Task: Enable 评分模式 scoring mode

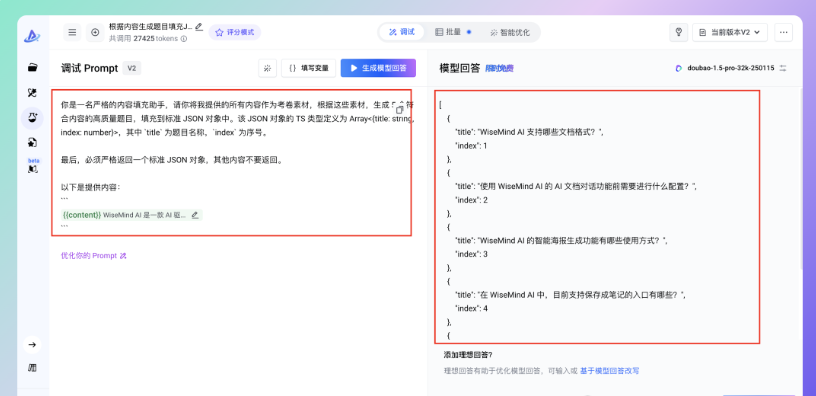Action: click(x=235, y=32)
